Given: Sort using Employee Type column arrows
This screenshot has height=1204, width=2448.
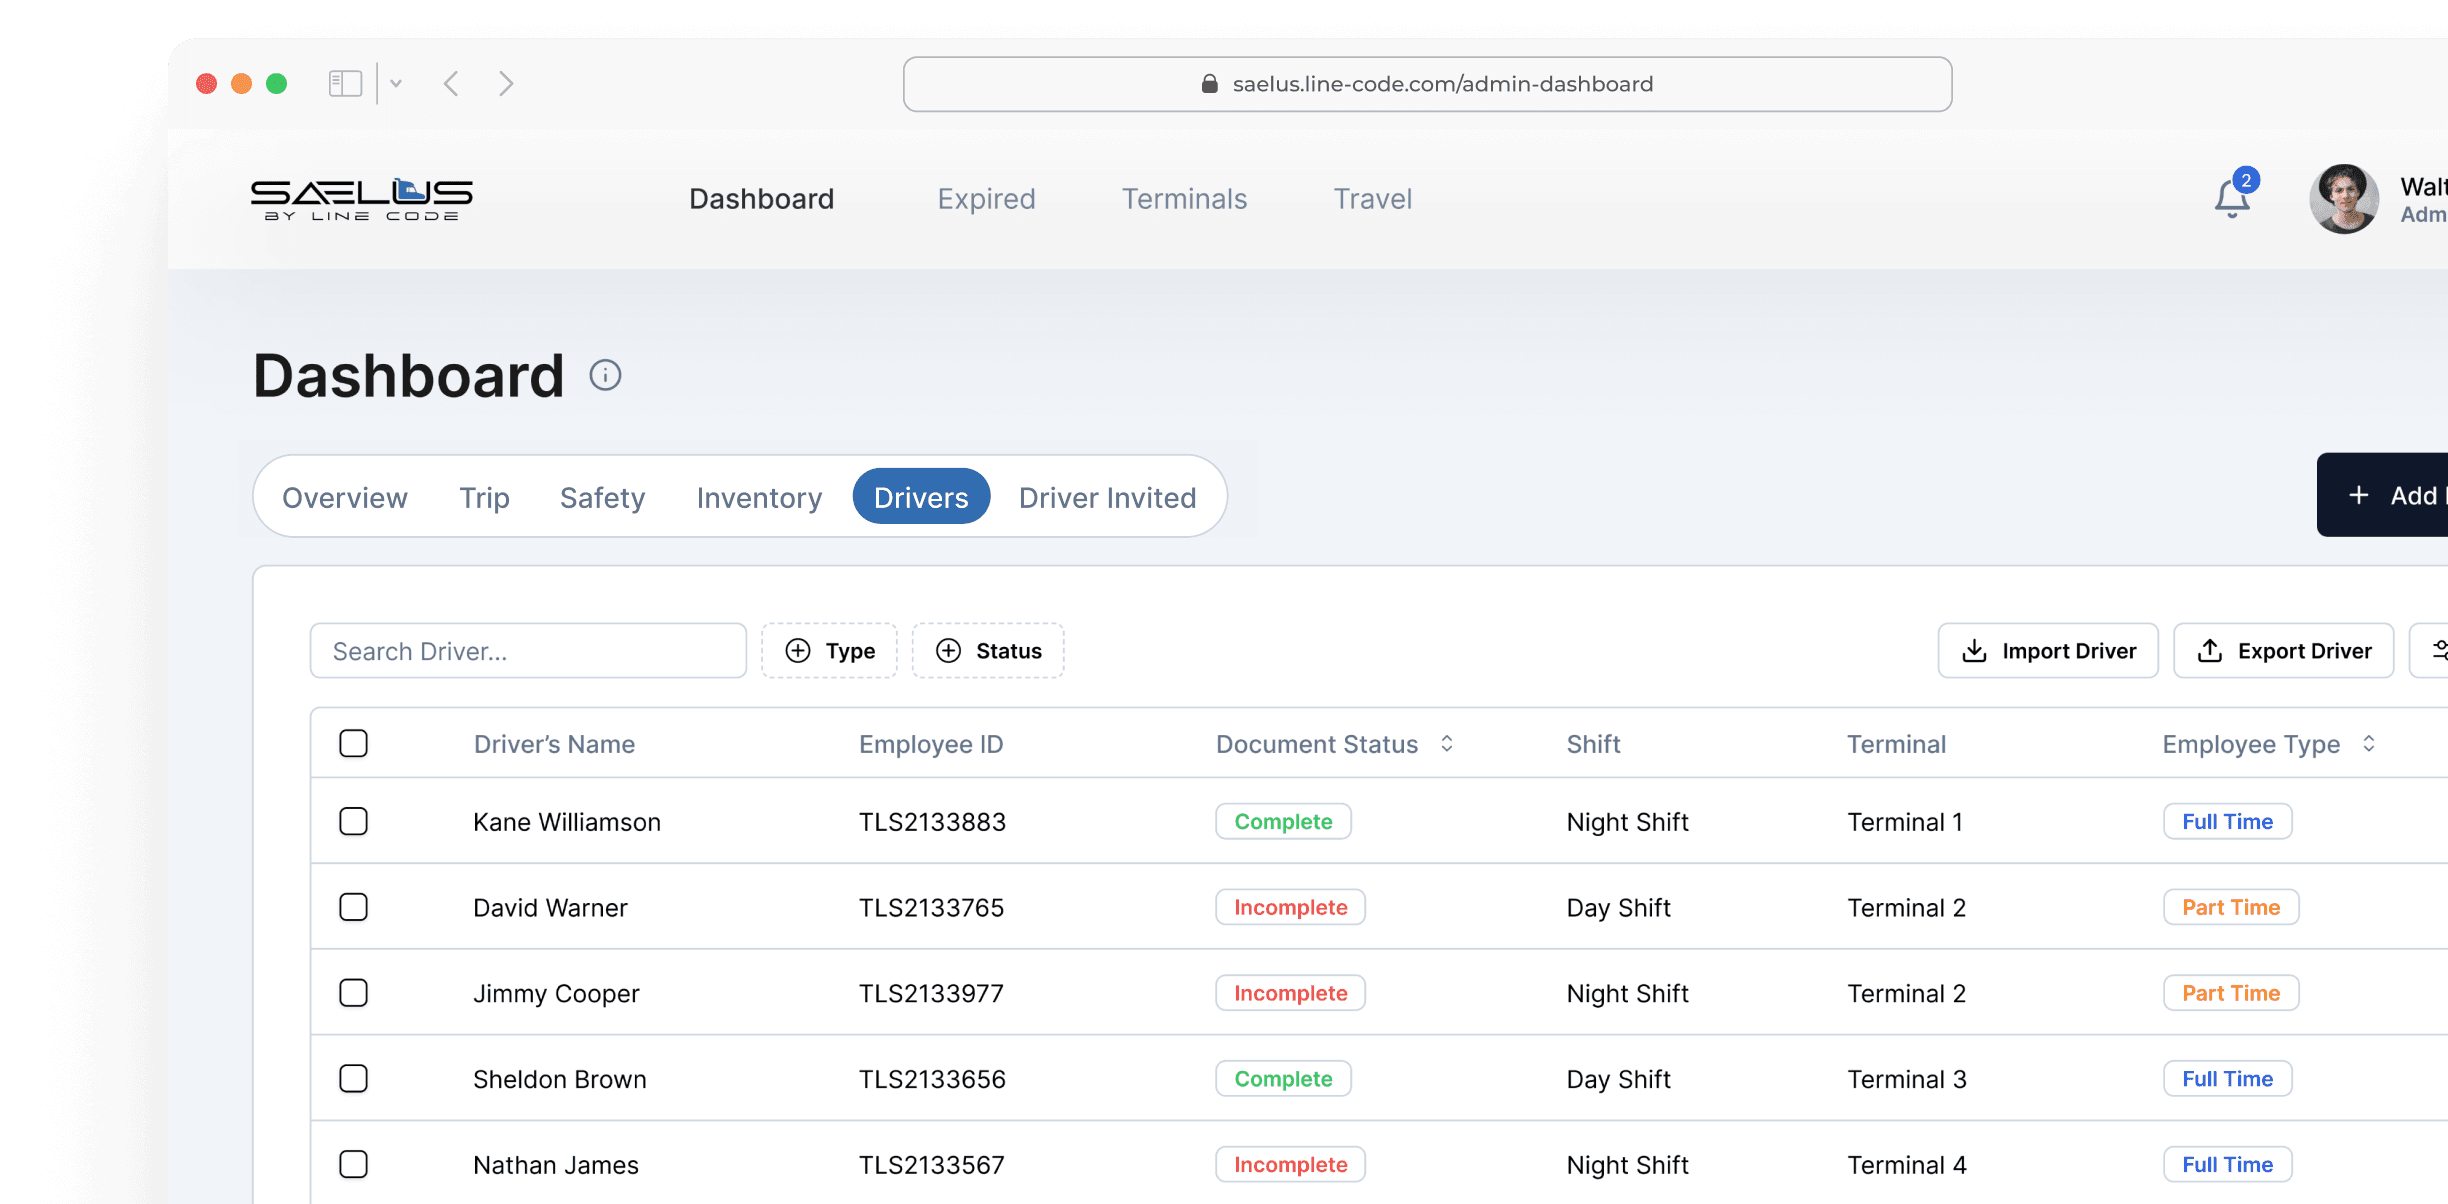Looking at the screenshot, I should (x=2368, y=743).
